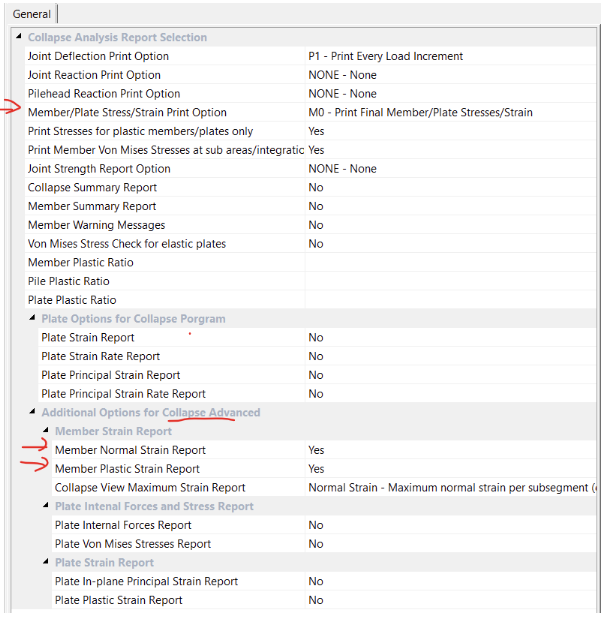
Task: Click the Member Plastic Ratio input field
Action: point(451,263)
